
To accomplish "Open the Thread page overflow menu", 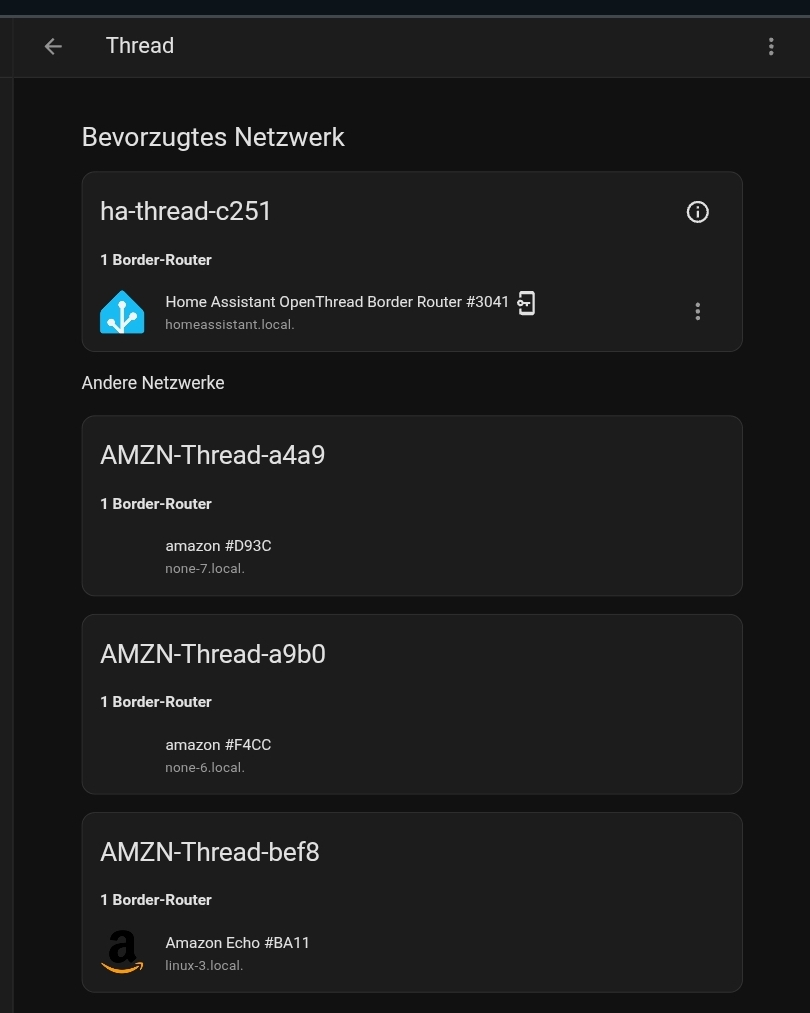I will 771,46.
